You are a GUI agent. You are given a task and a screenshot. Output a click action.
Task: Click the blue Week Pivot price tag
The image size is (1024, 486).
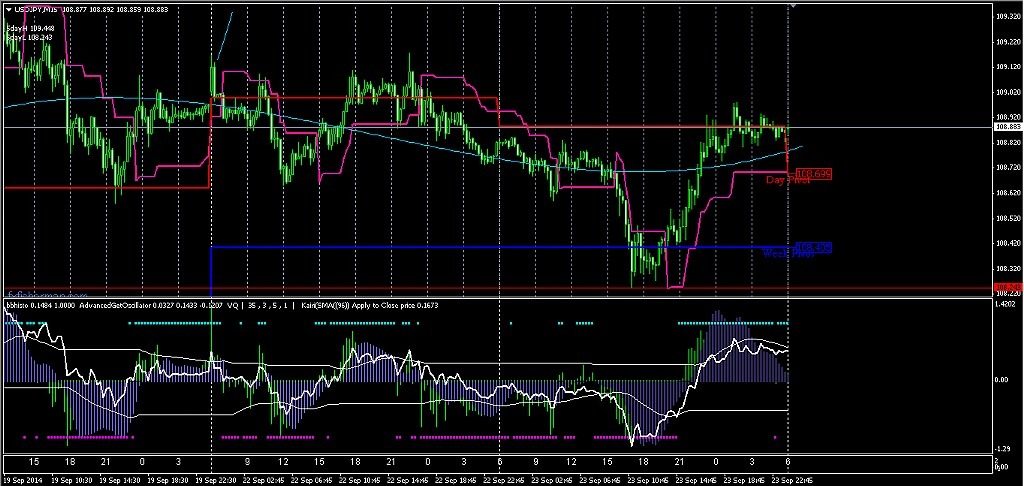[x=814, y=247]
